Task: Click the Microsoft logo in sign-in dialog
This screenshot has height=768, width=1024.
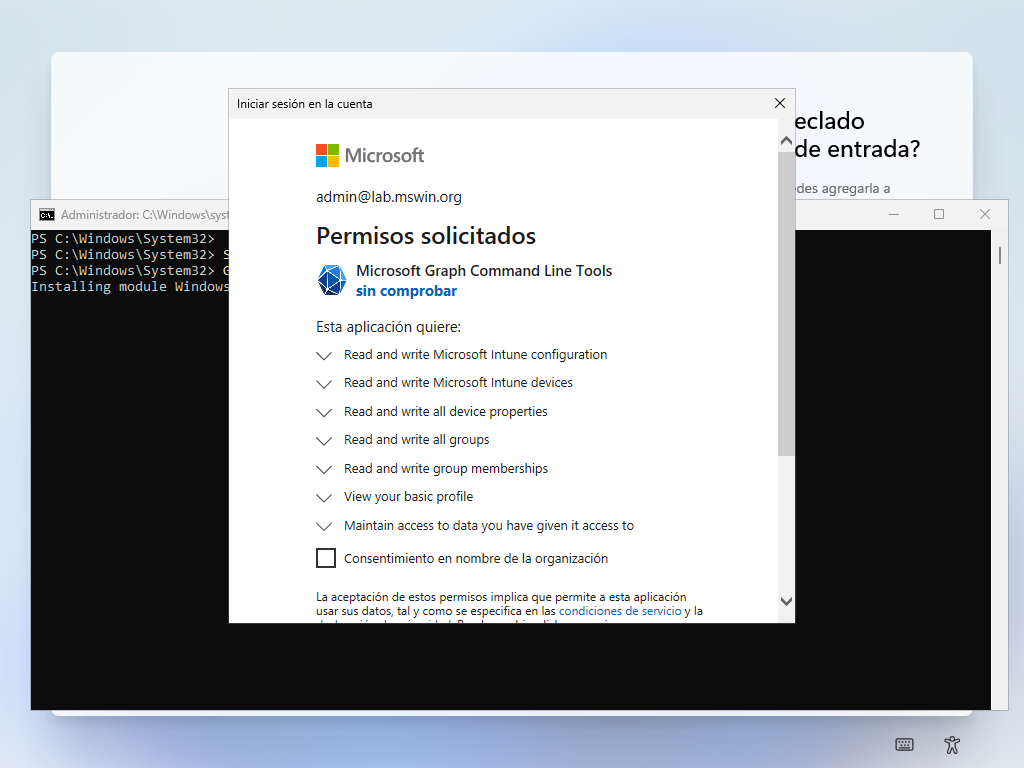Action: coord(370,155)
